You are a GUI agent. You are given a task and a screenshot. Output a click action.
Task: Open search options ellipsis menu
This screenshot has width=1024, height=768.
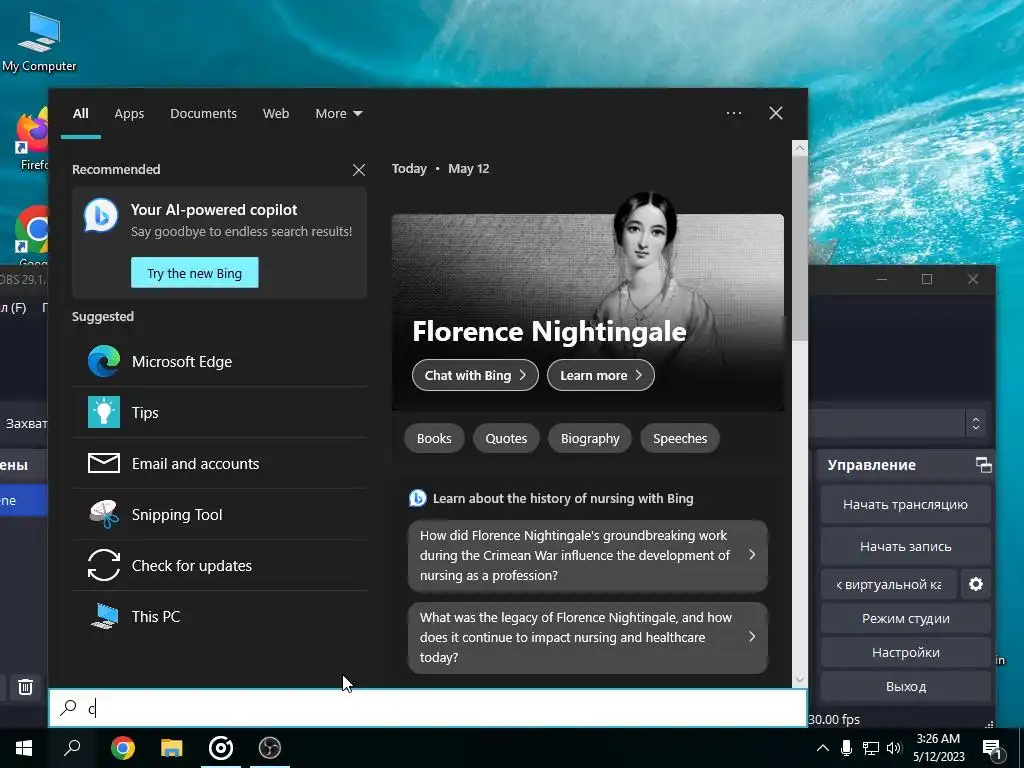click(x=733, y=113)
